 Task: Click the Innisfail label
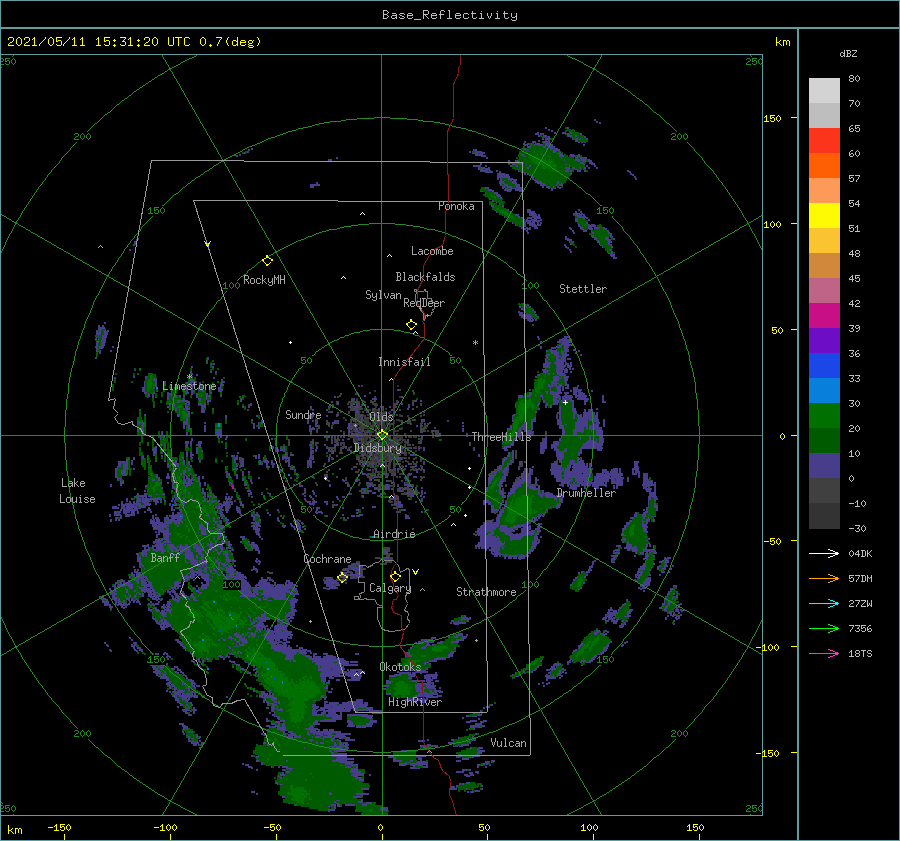click(404, 362)
